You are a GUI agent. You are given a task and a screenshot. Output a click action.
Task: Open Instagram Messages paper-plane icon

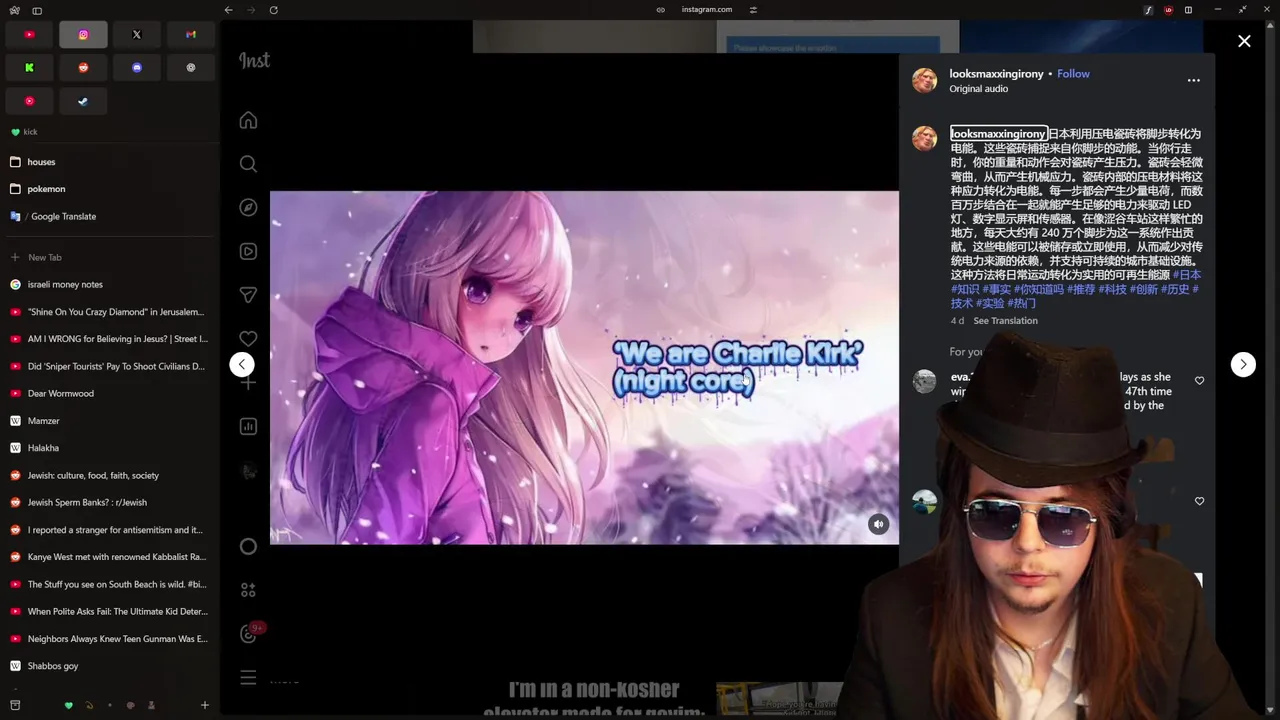[248, 295]
